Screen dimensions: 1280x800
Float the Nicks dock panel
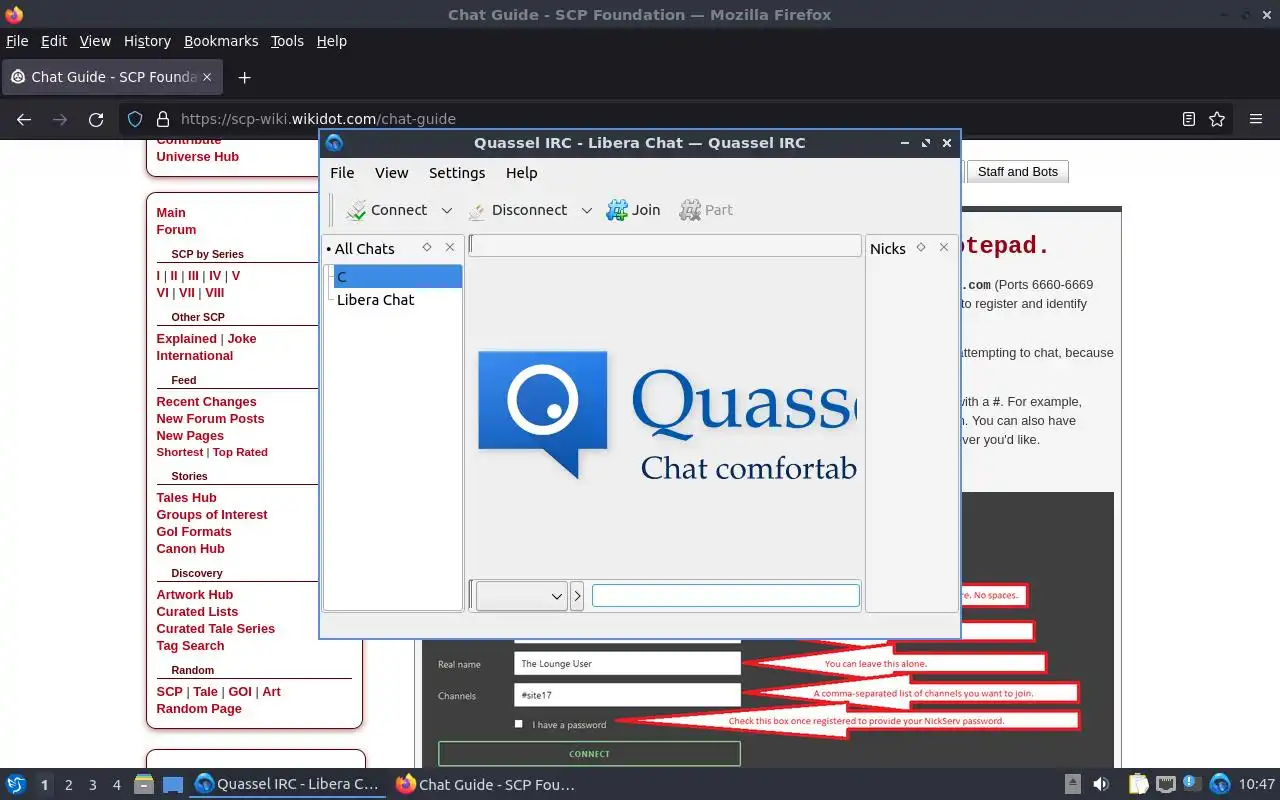921,247
